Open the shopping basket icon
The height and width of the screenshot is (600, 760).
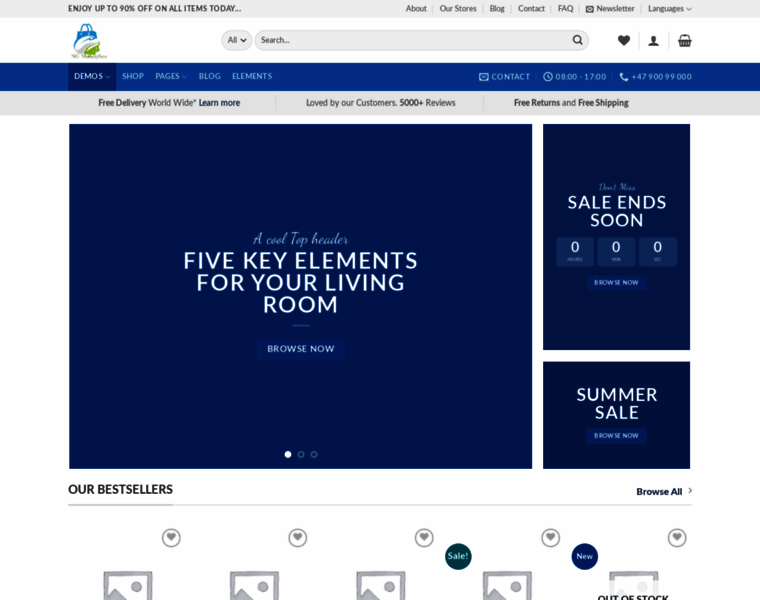(684, 40)
